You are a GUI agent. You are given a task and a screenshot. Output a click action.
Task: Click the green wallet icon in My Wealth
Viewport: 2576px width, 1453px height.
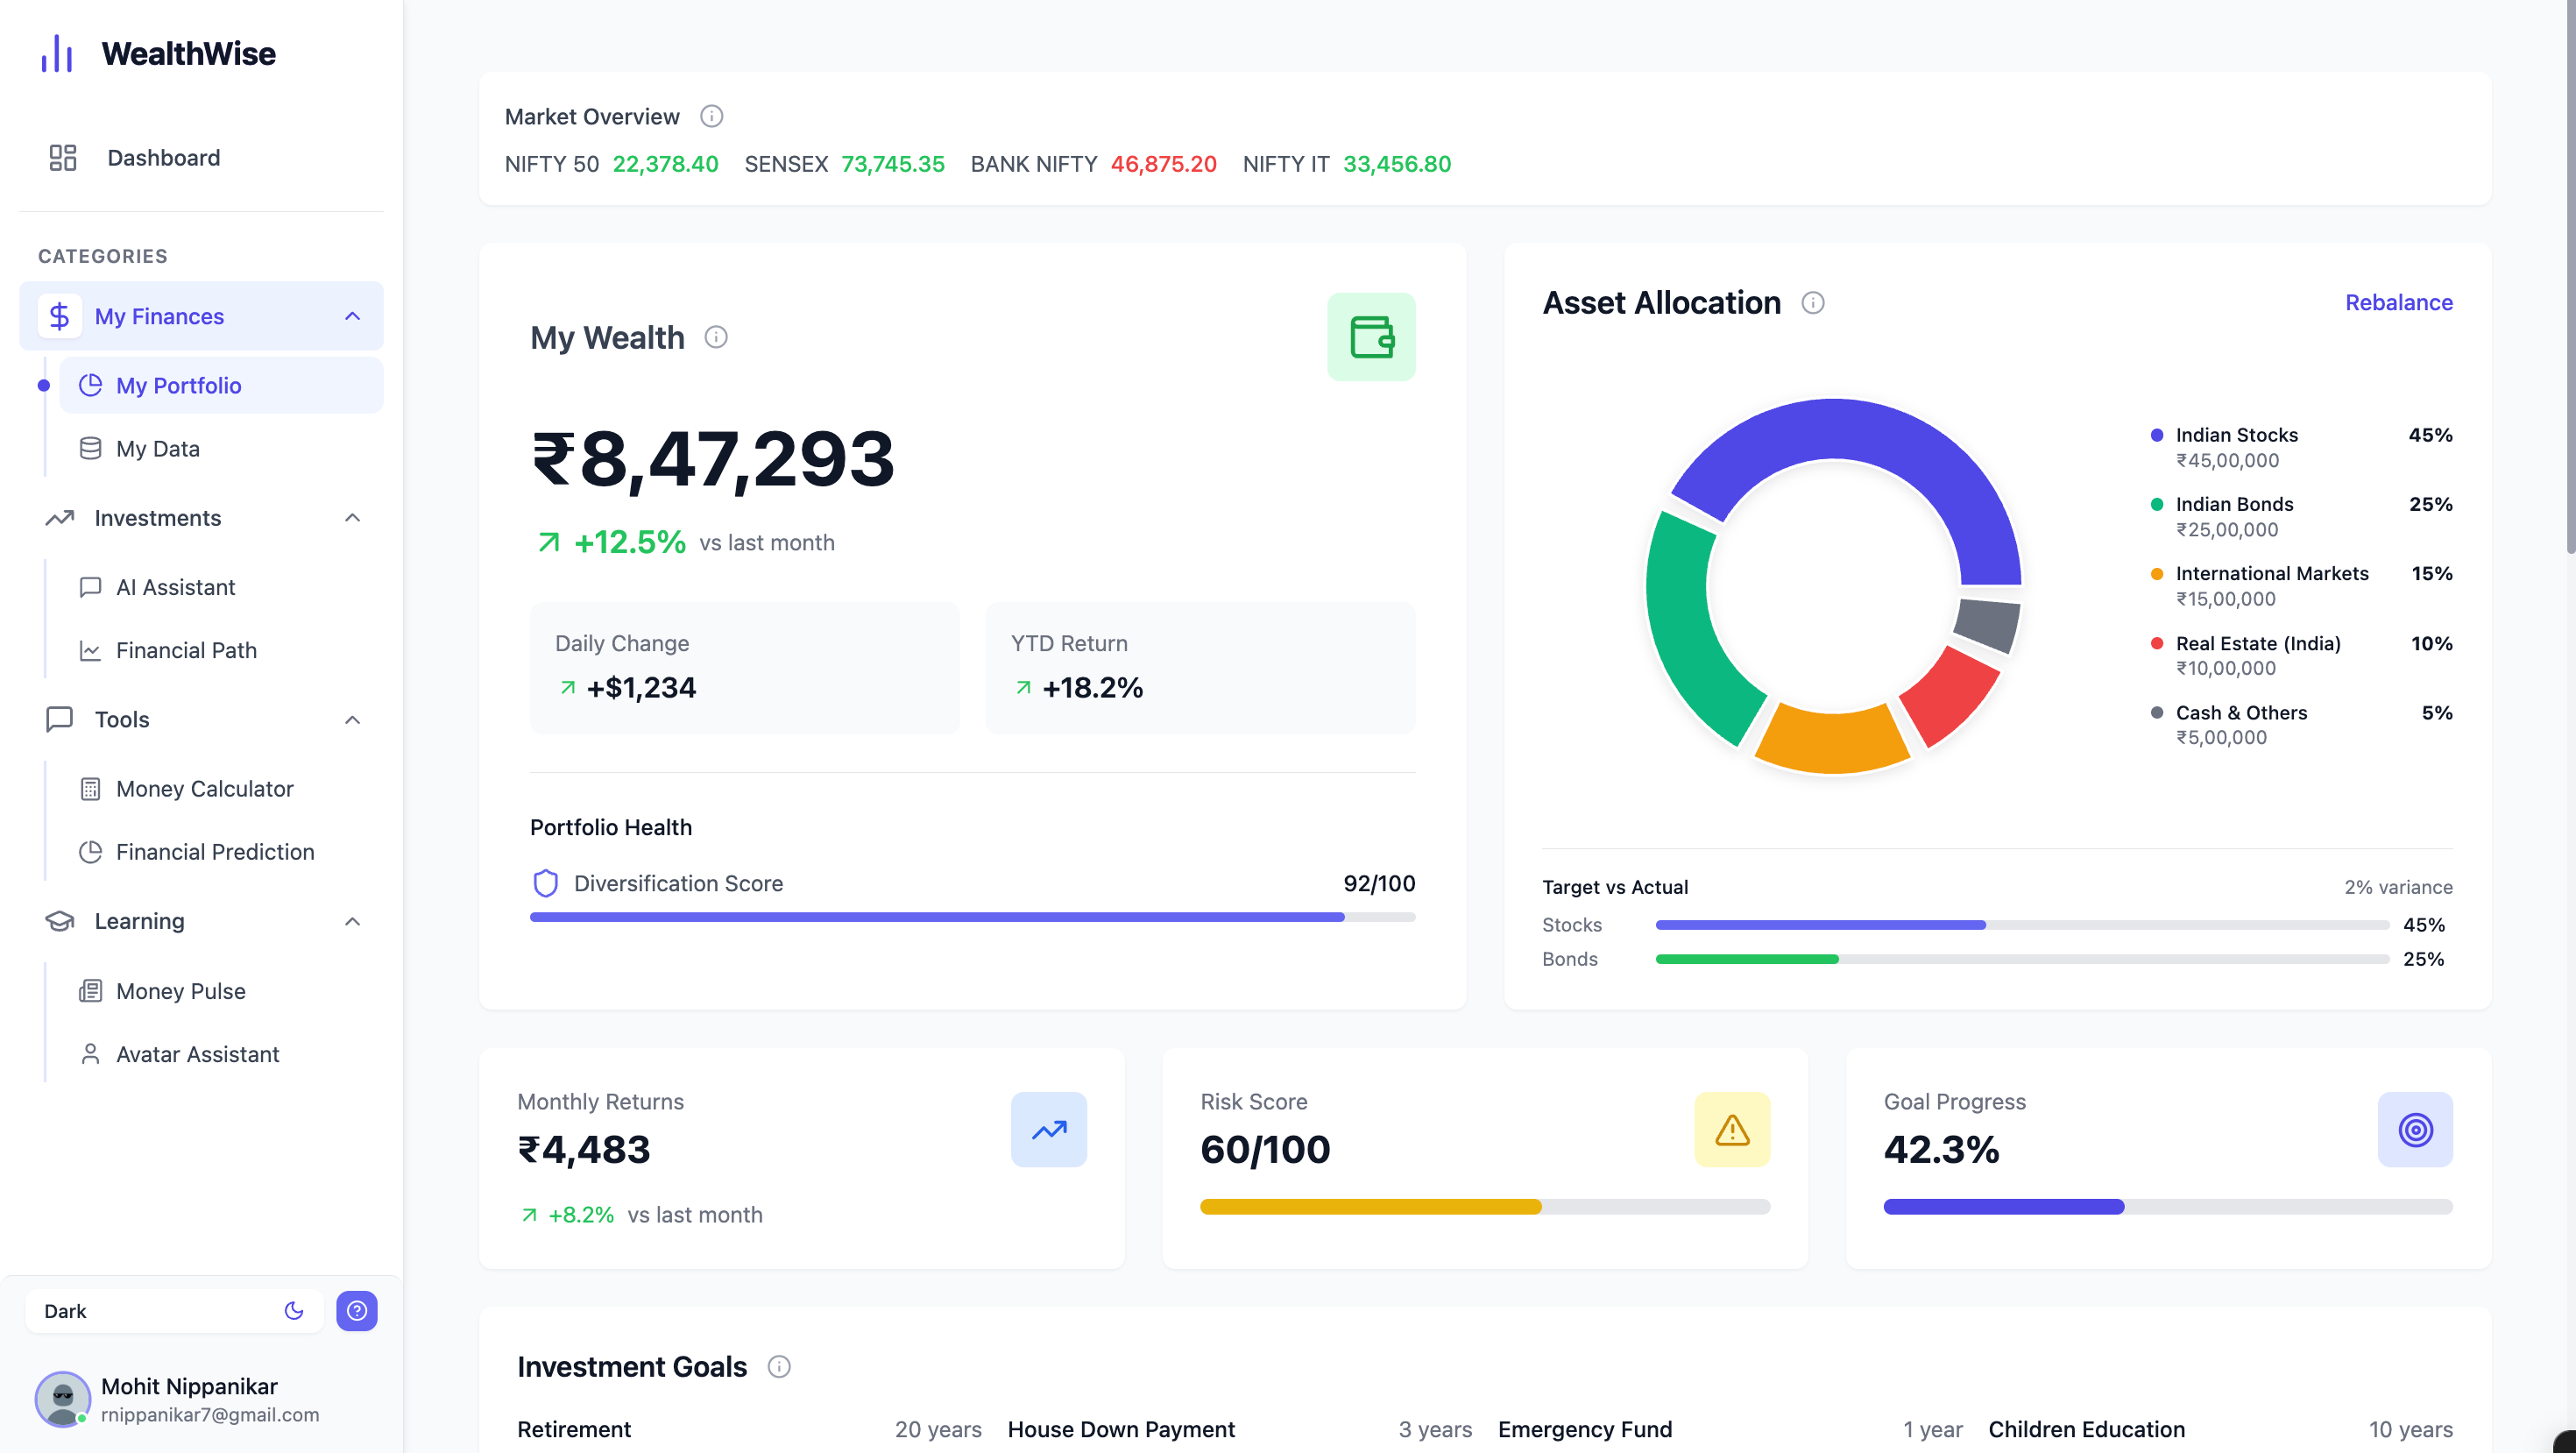pyautogui.click(x=1371, y=337)
